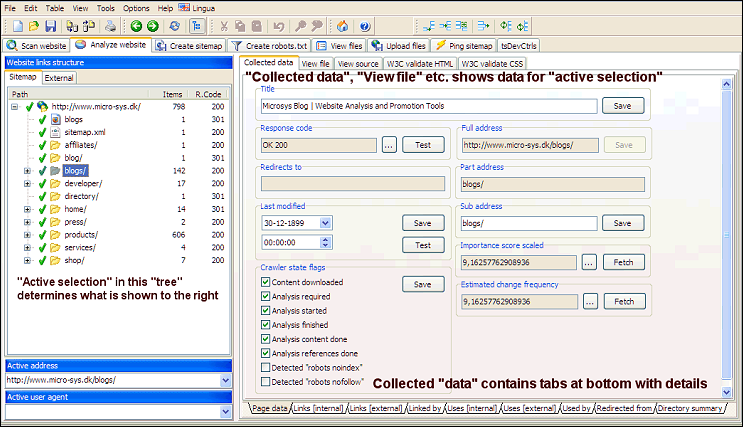Click the ellipsis button beside Response code
This screenshot has width=743, height=427.
pyautogui.click(x=389, y=145)
